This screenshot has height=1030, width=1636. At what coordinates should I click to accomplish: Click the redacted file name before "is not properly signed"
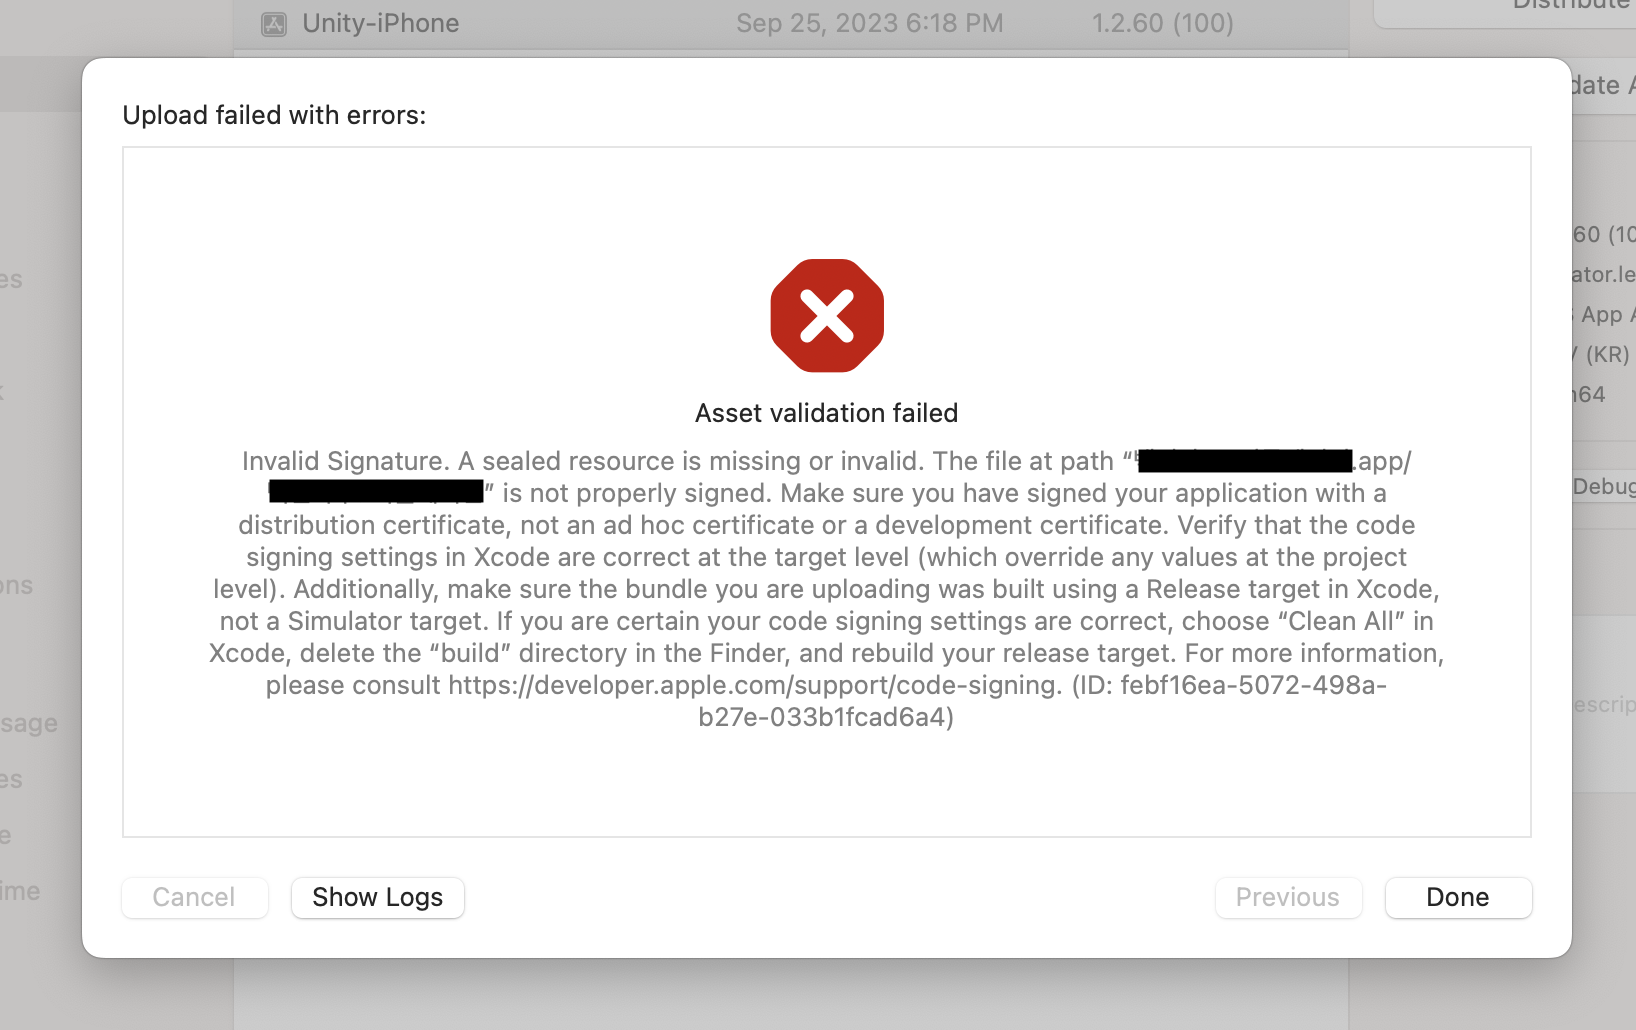coord(376,493)
